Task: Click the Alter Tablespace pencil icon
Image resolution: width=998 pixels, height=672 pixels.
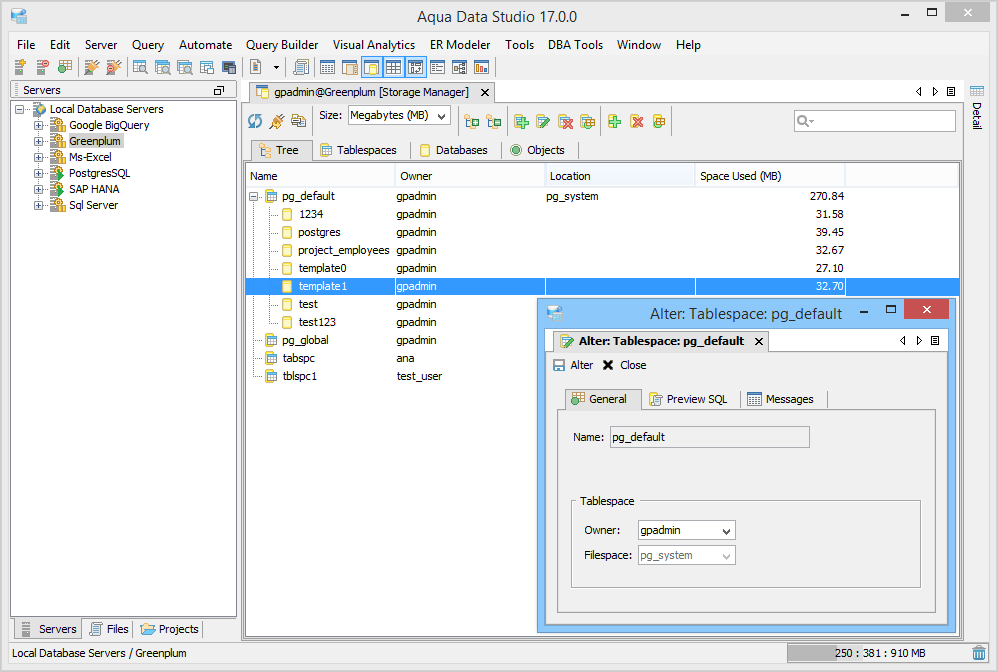Action: coord(543,121)
